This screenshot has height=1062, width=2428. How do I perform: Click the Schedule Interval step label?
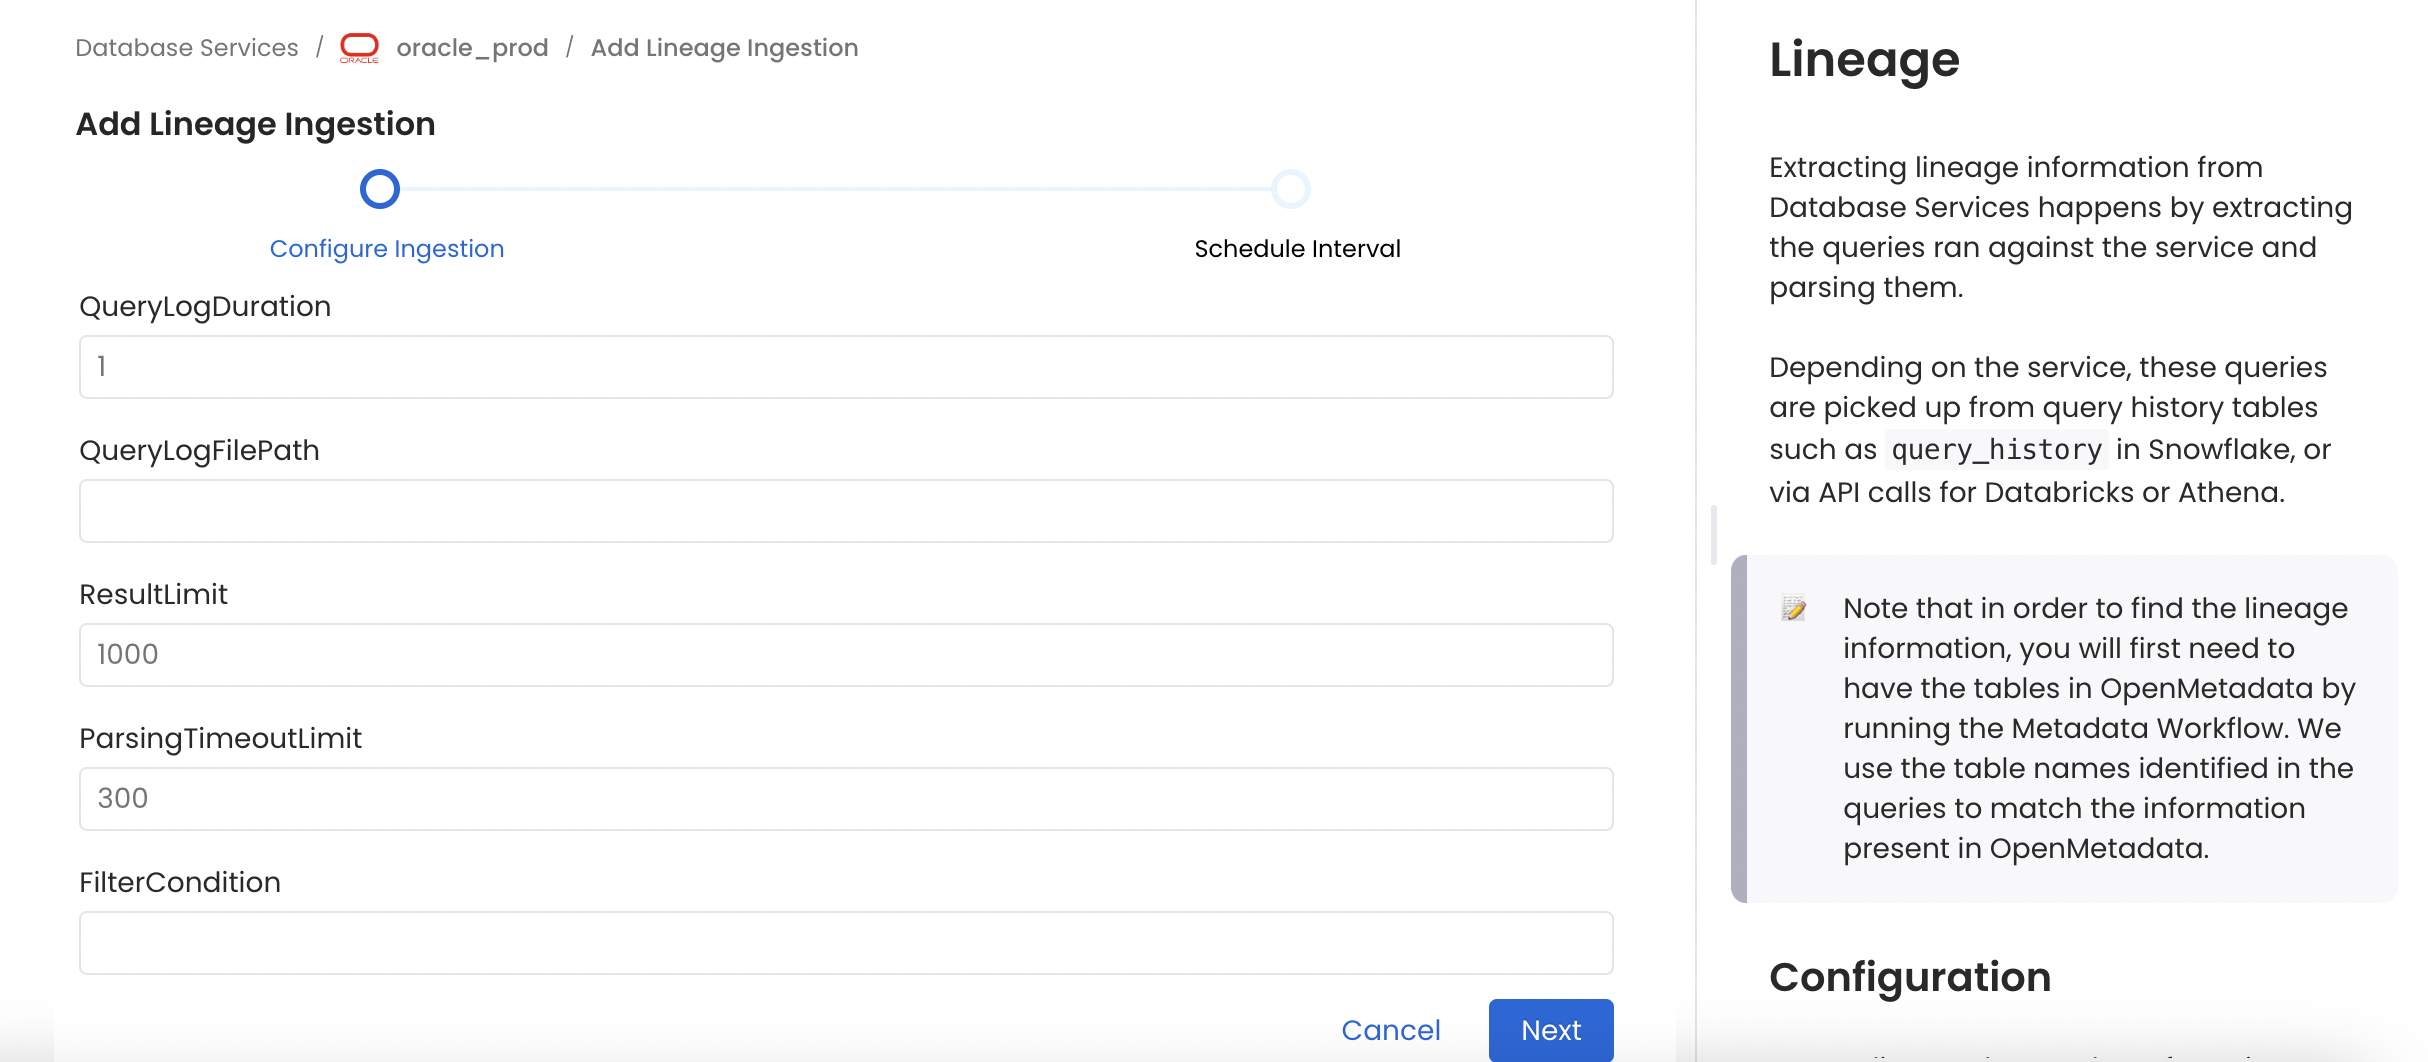(1298, 249)
